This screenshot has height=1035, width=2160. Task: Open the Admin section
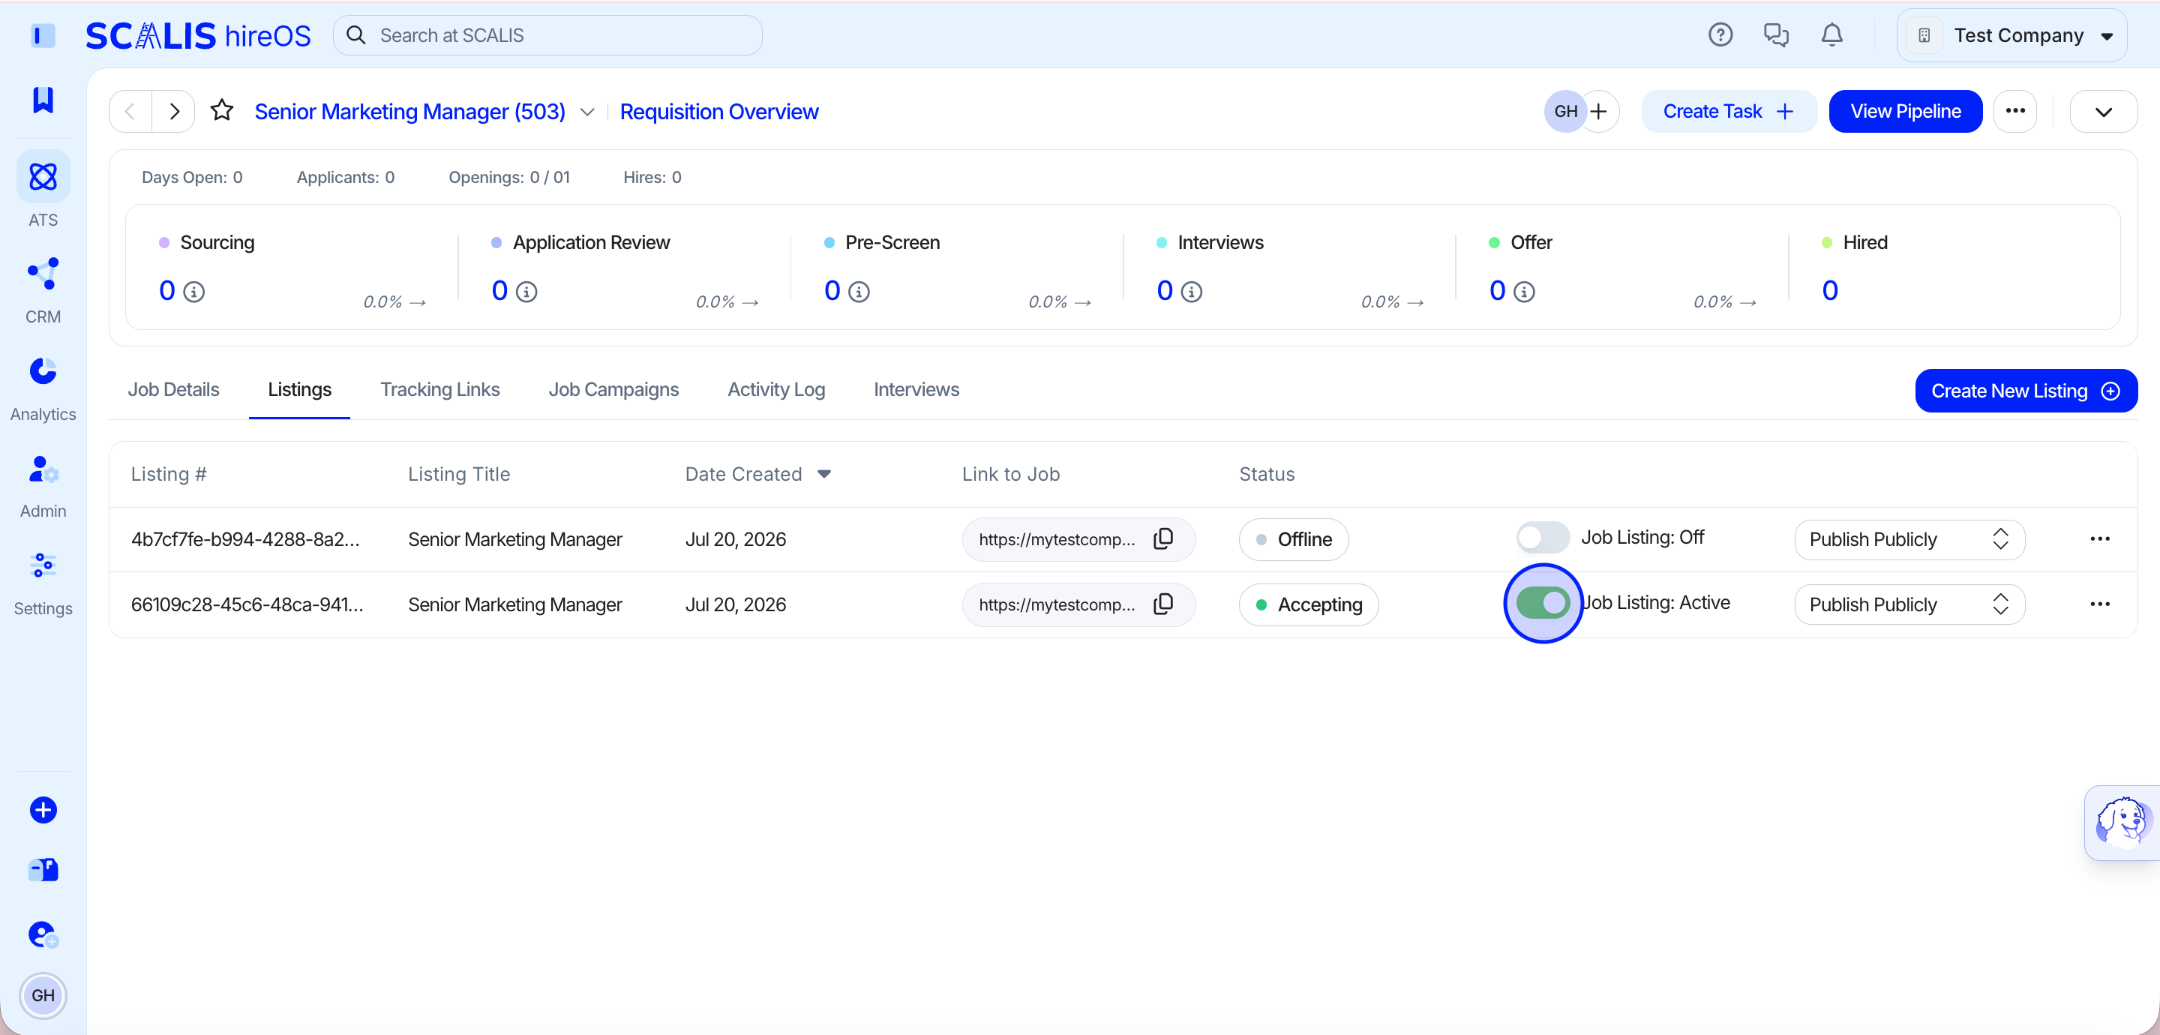43,485
